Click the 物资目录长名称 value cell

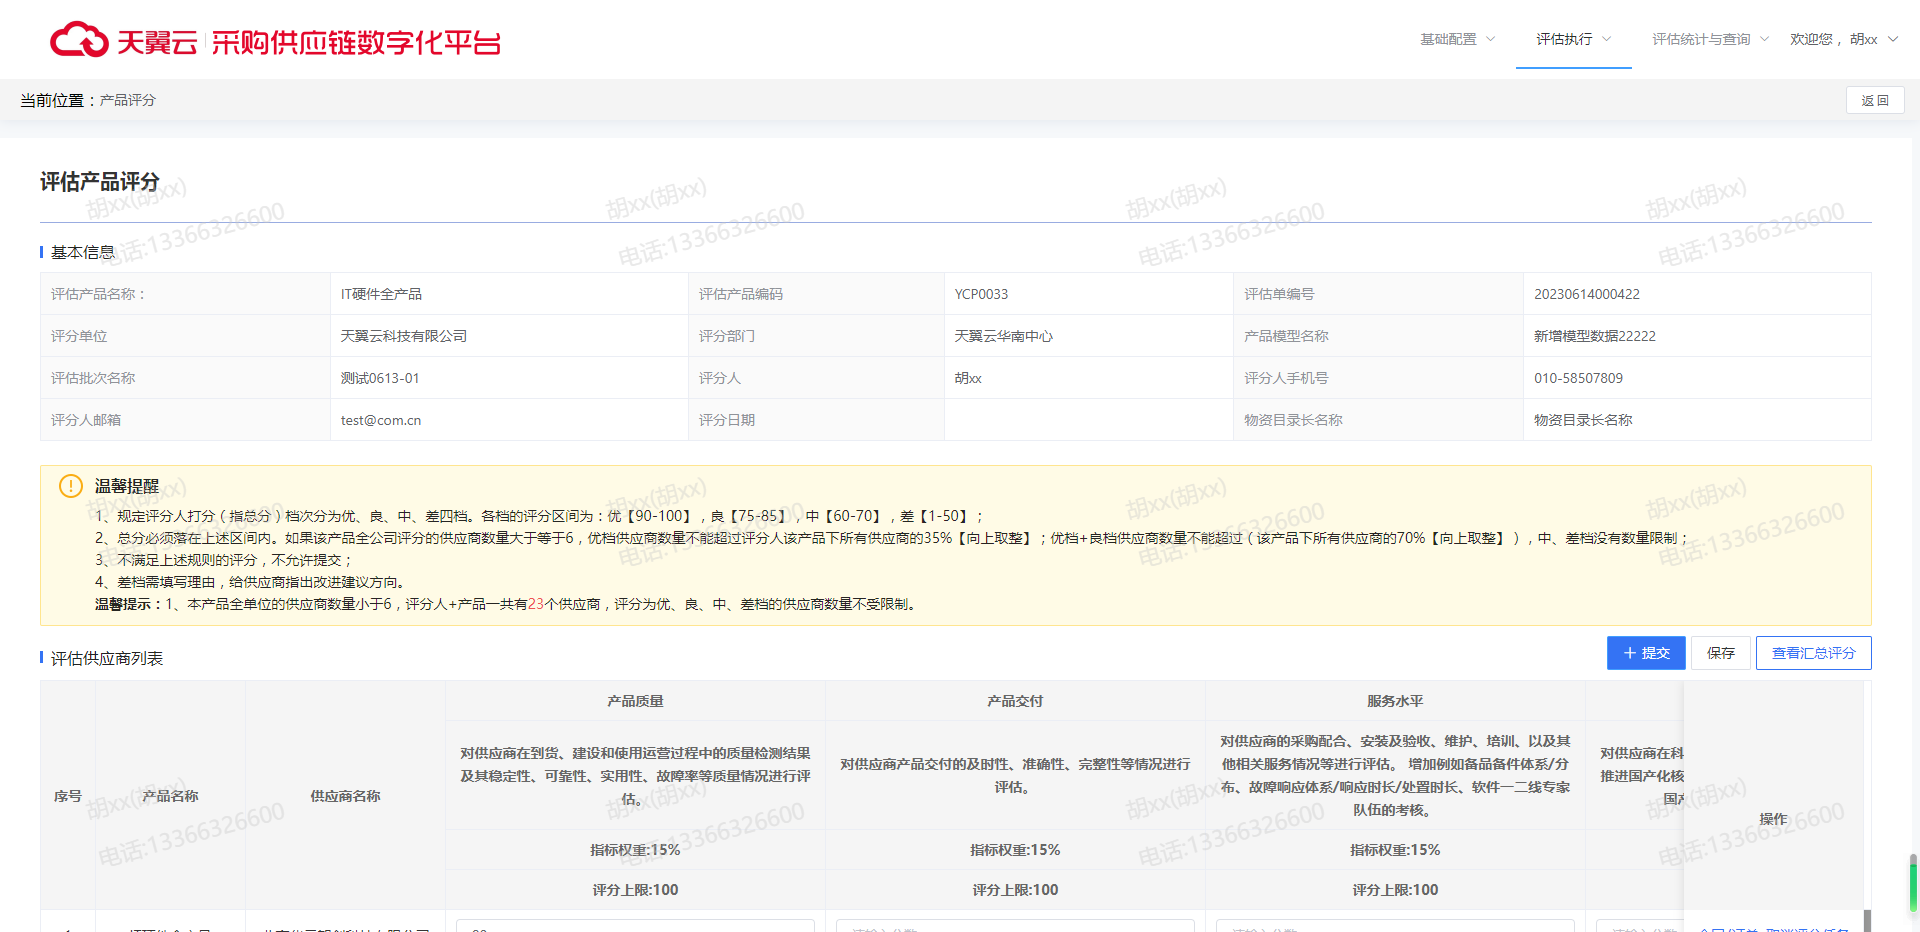tap(1697, 420)
